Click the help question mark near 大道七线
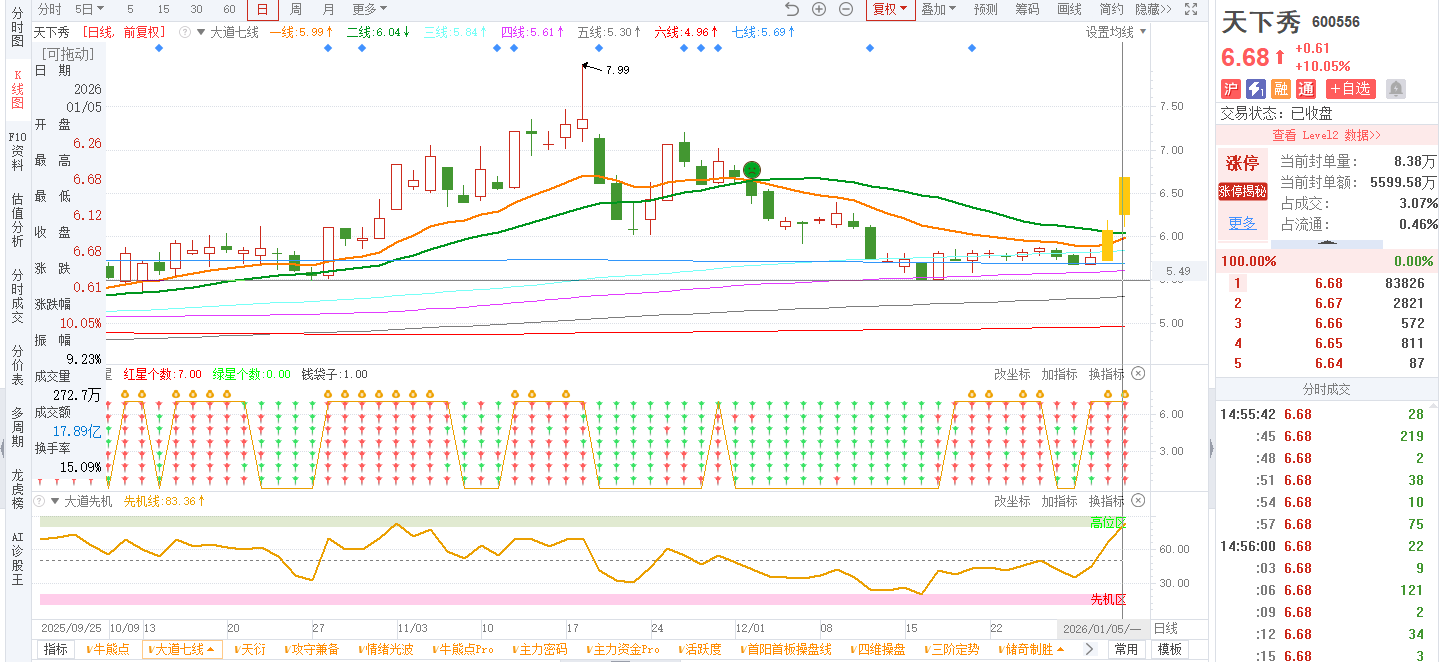Image resolution: width=1439 pixels, height=662 pixels. [185, 33]
